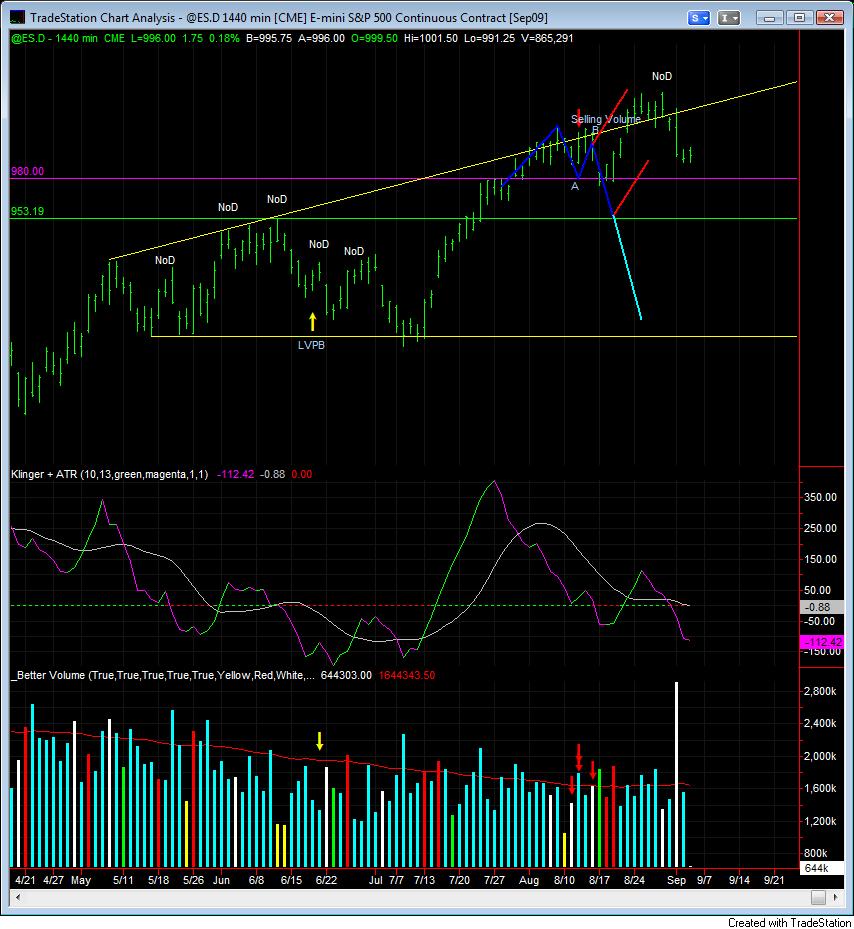
Task: Click the 250.00 Klinger axis value
Action: pos(820,528)
